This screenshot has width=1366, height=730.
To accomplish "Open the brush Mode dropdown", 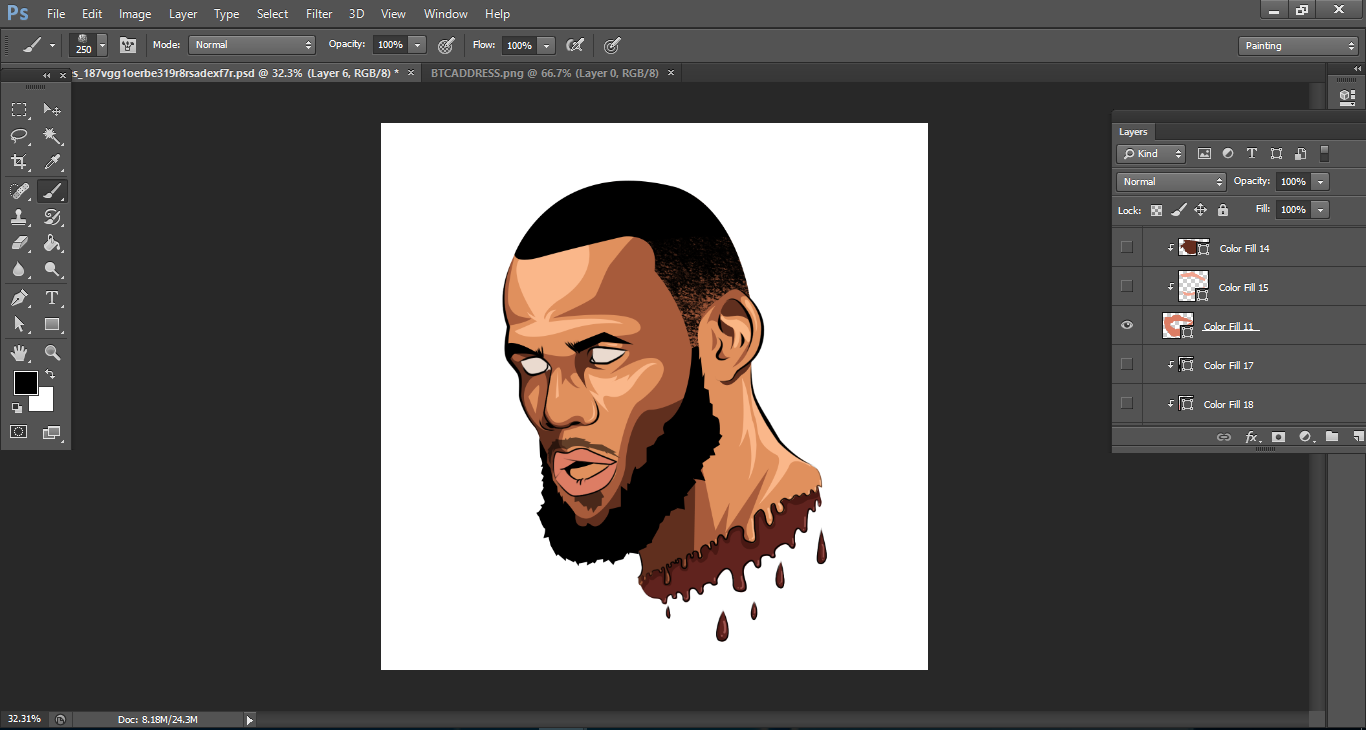I will tap(252, 45).
